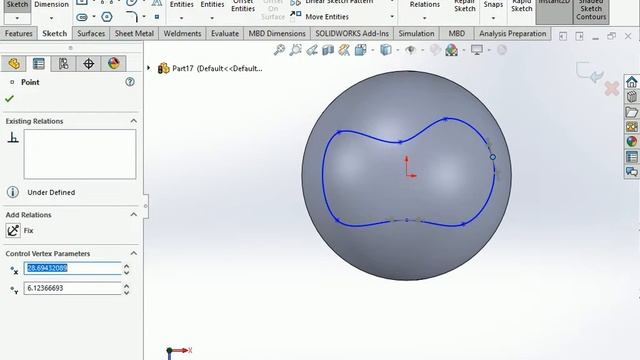Adjust Y coordinate with spinner arrows
The height and width of the screenshot is (360, 640).
127,289
